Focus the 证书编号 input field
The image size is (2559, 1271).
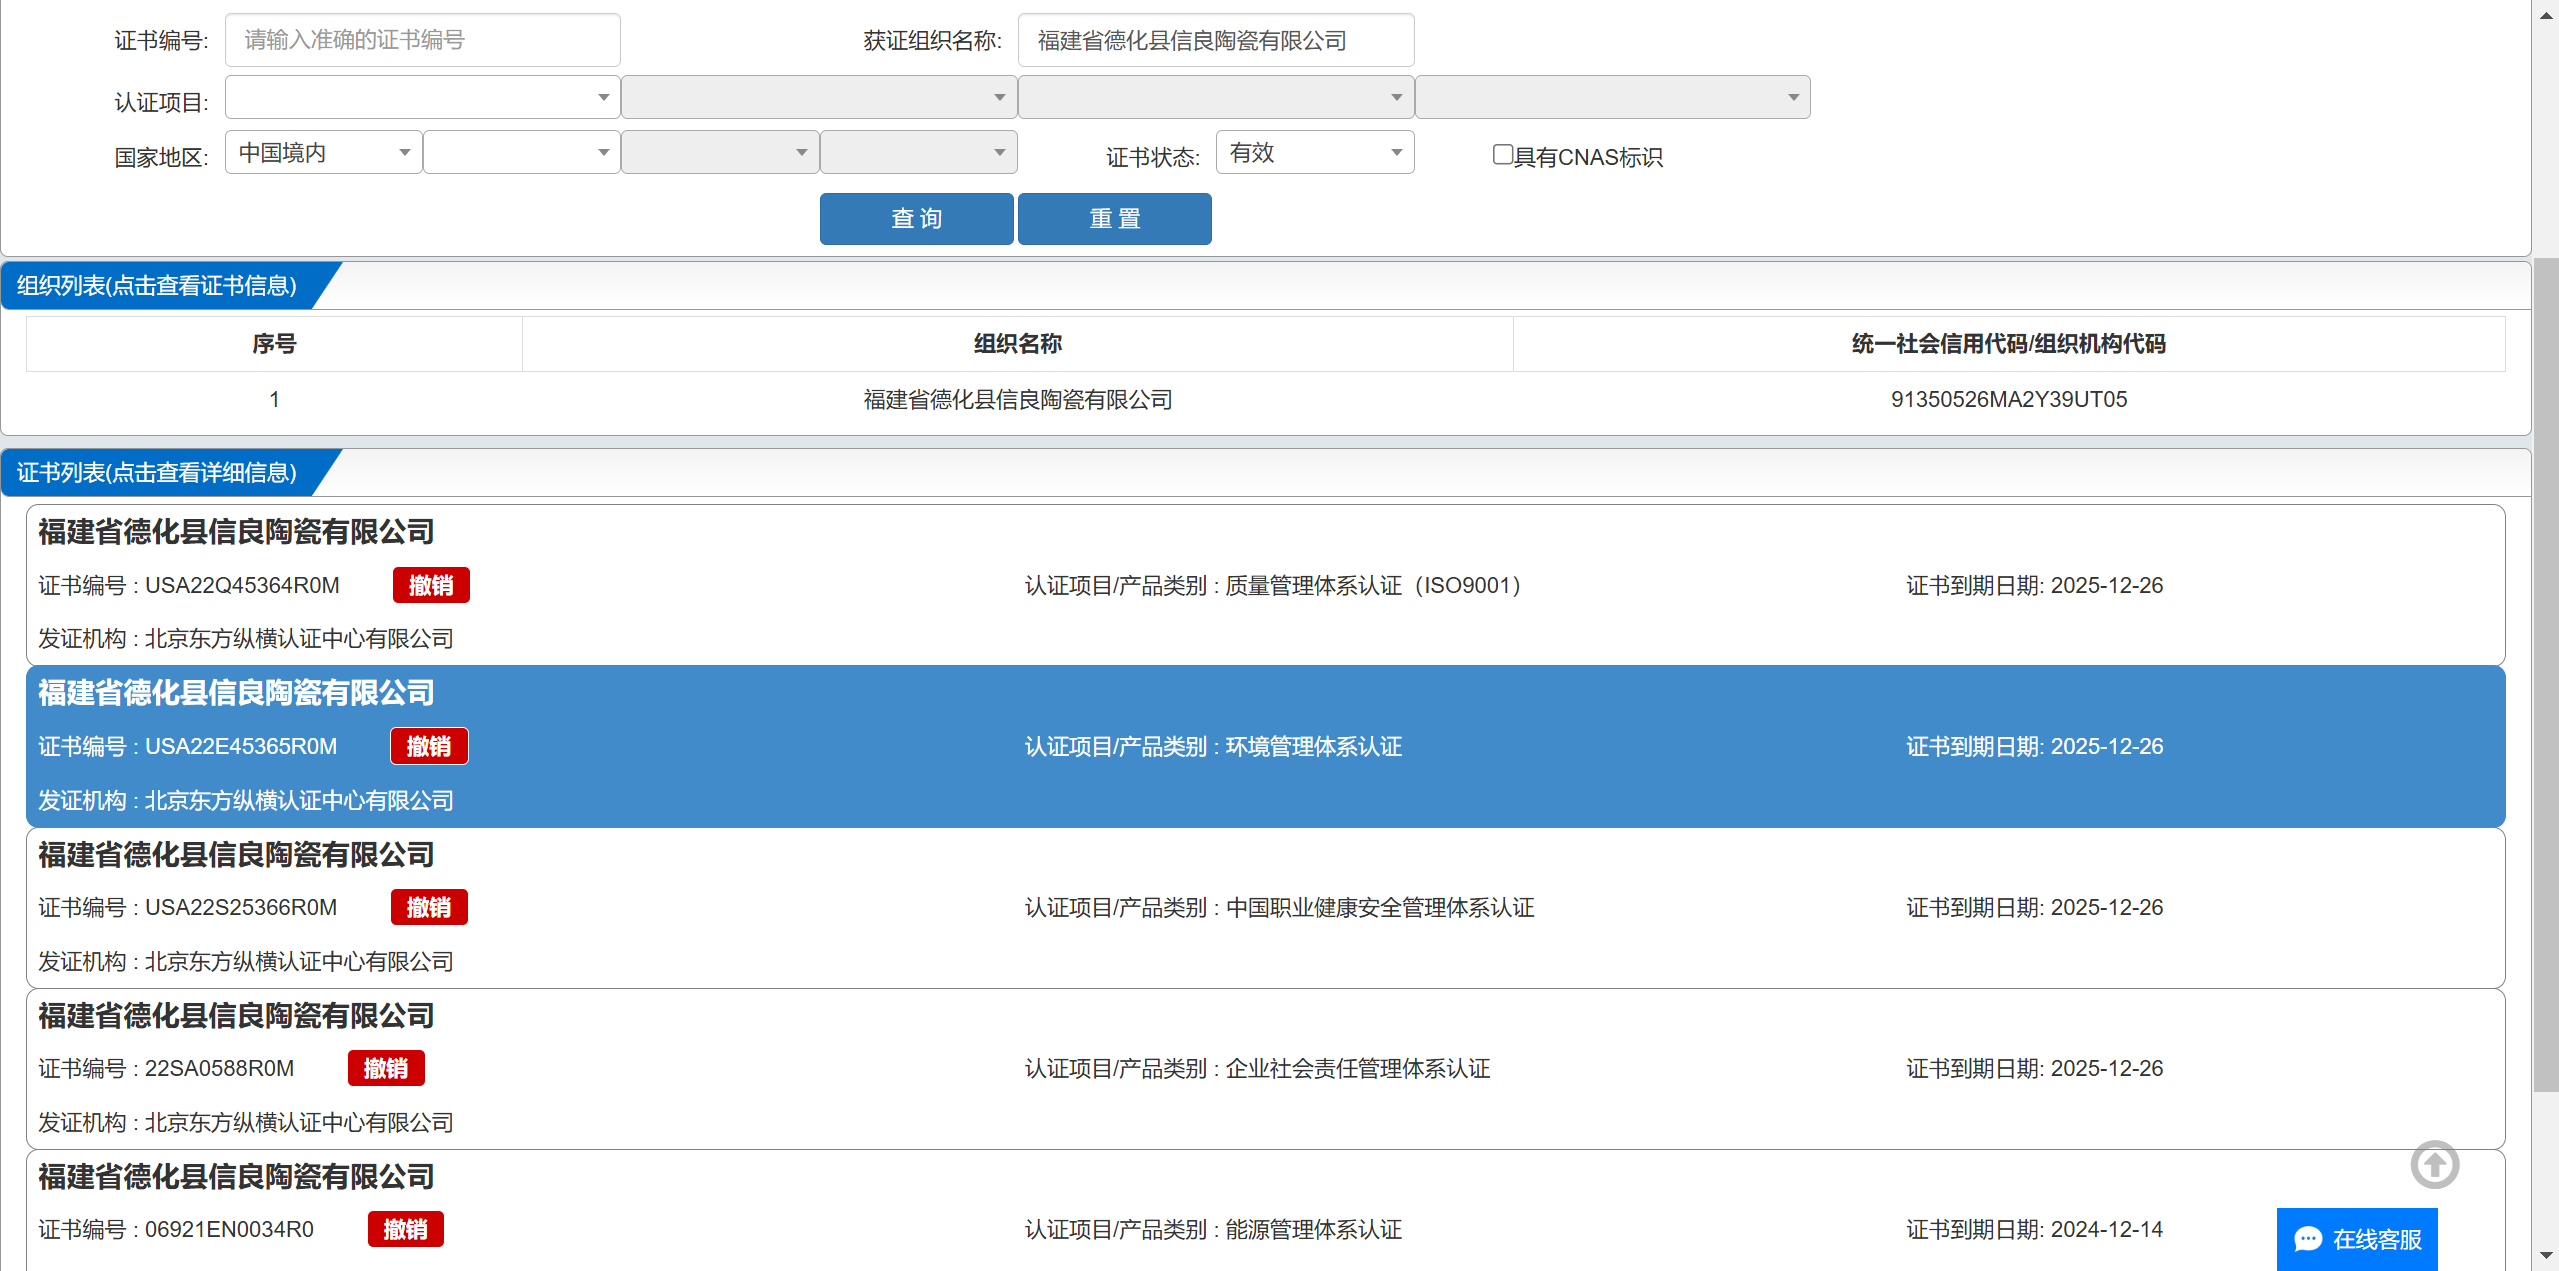tap(422, 40)
